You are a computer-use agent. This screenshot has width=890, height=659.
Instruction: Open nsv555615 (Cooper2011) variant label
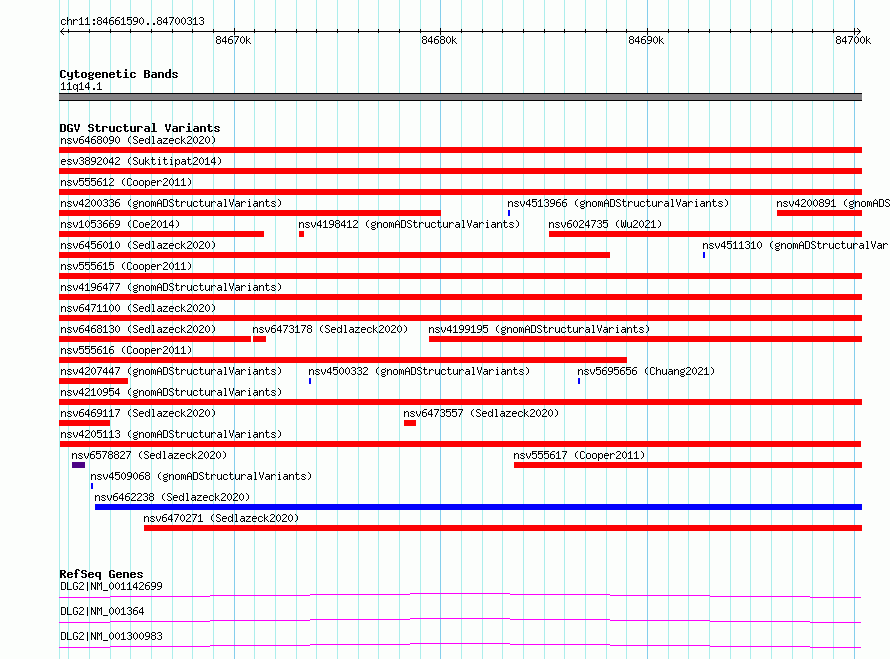click(x=126, y=266)
